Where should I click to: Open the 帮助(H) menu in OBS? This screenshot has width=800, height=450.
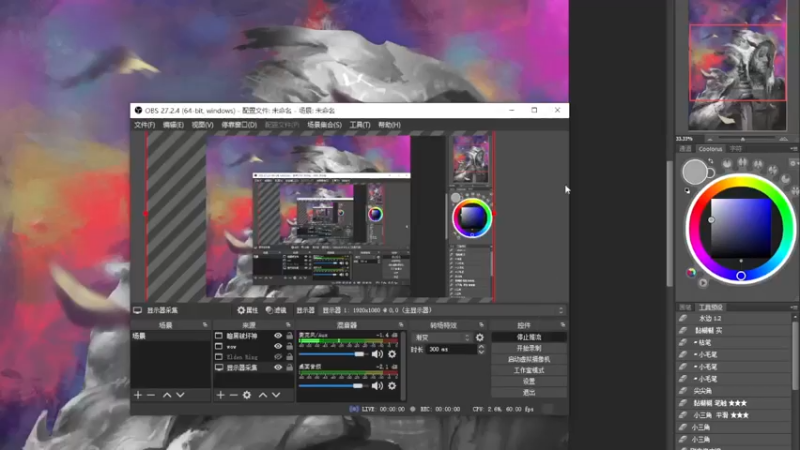click(x=389, y=125)
